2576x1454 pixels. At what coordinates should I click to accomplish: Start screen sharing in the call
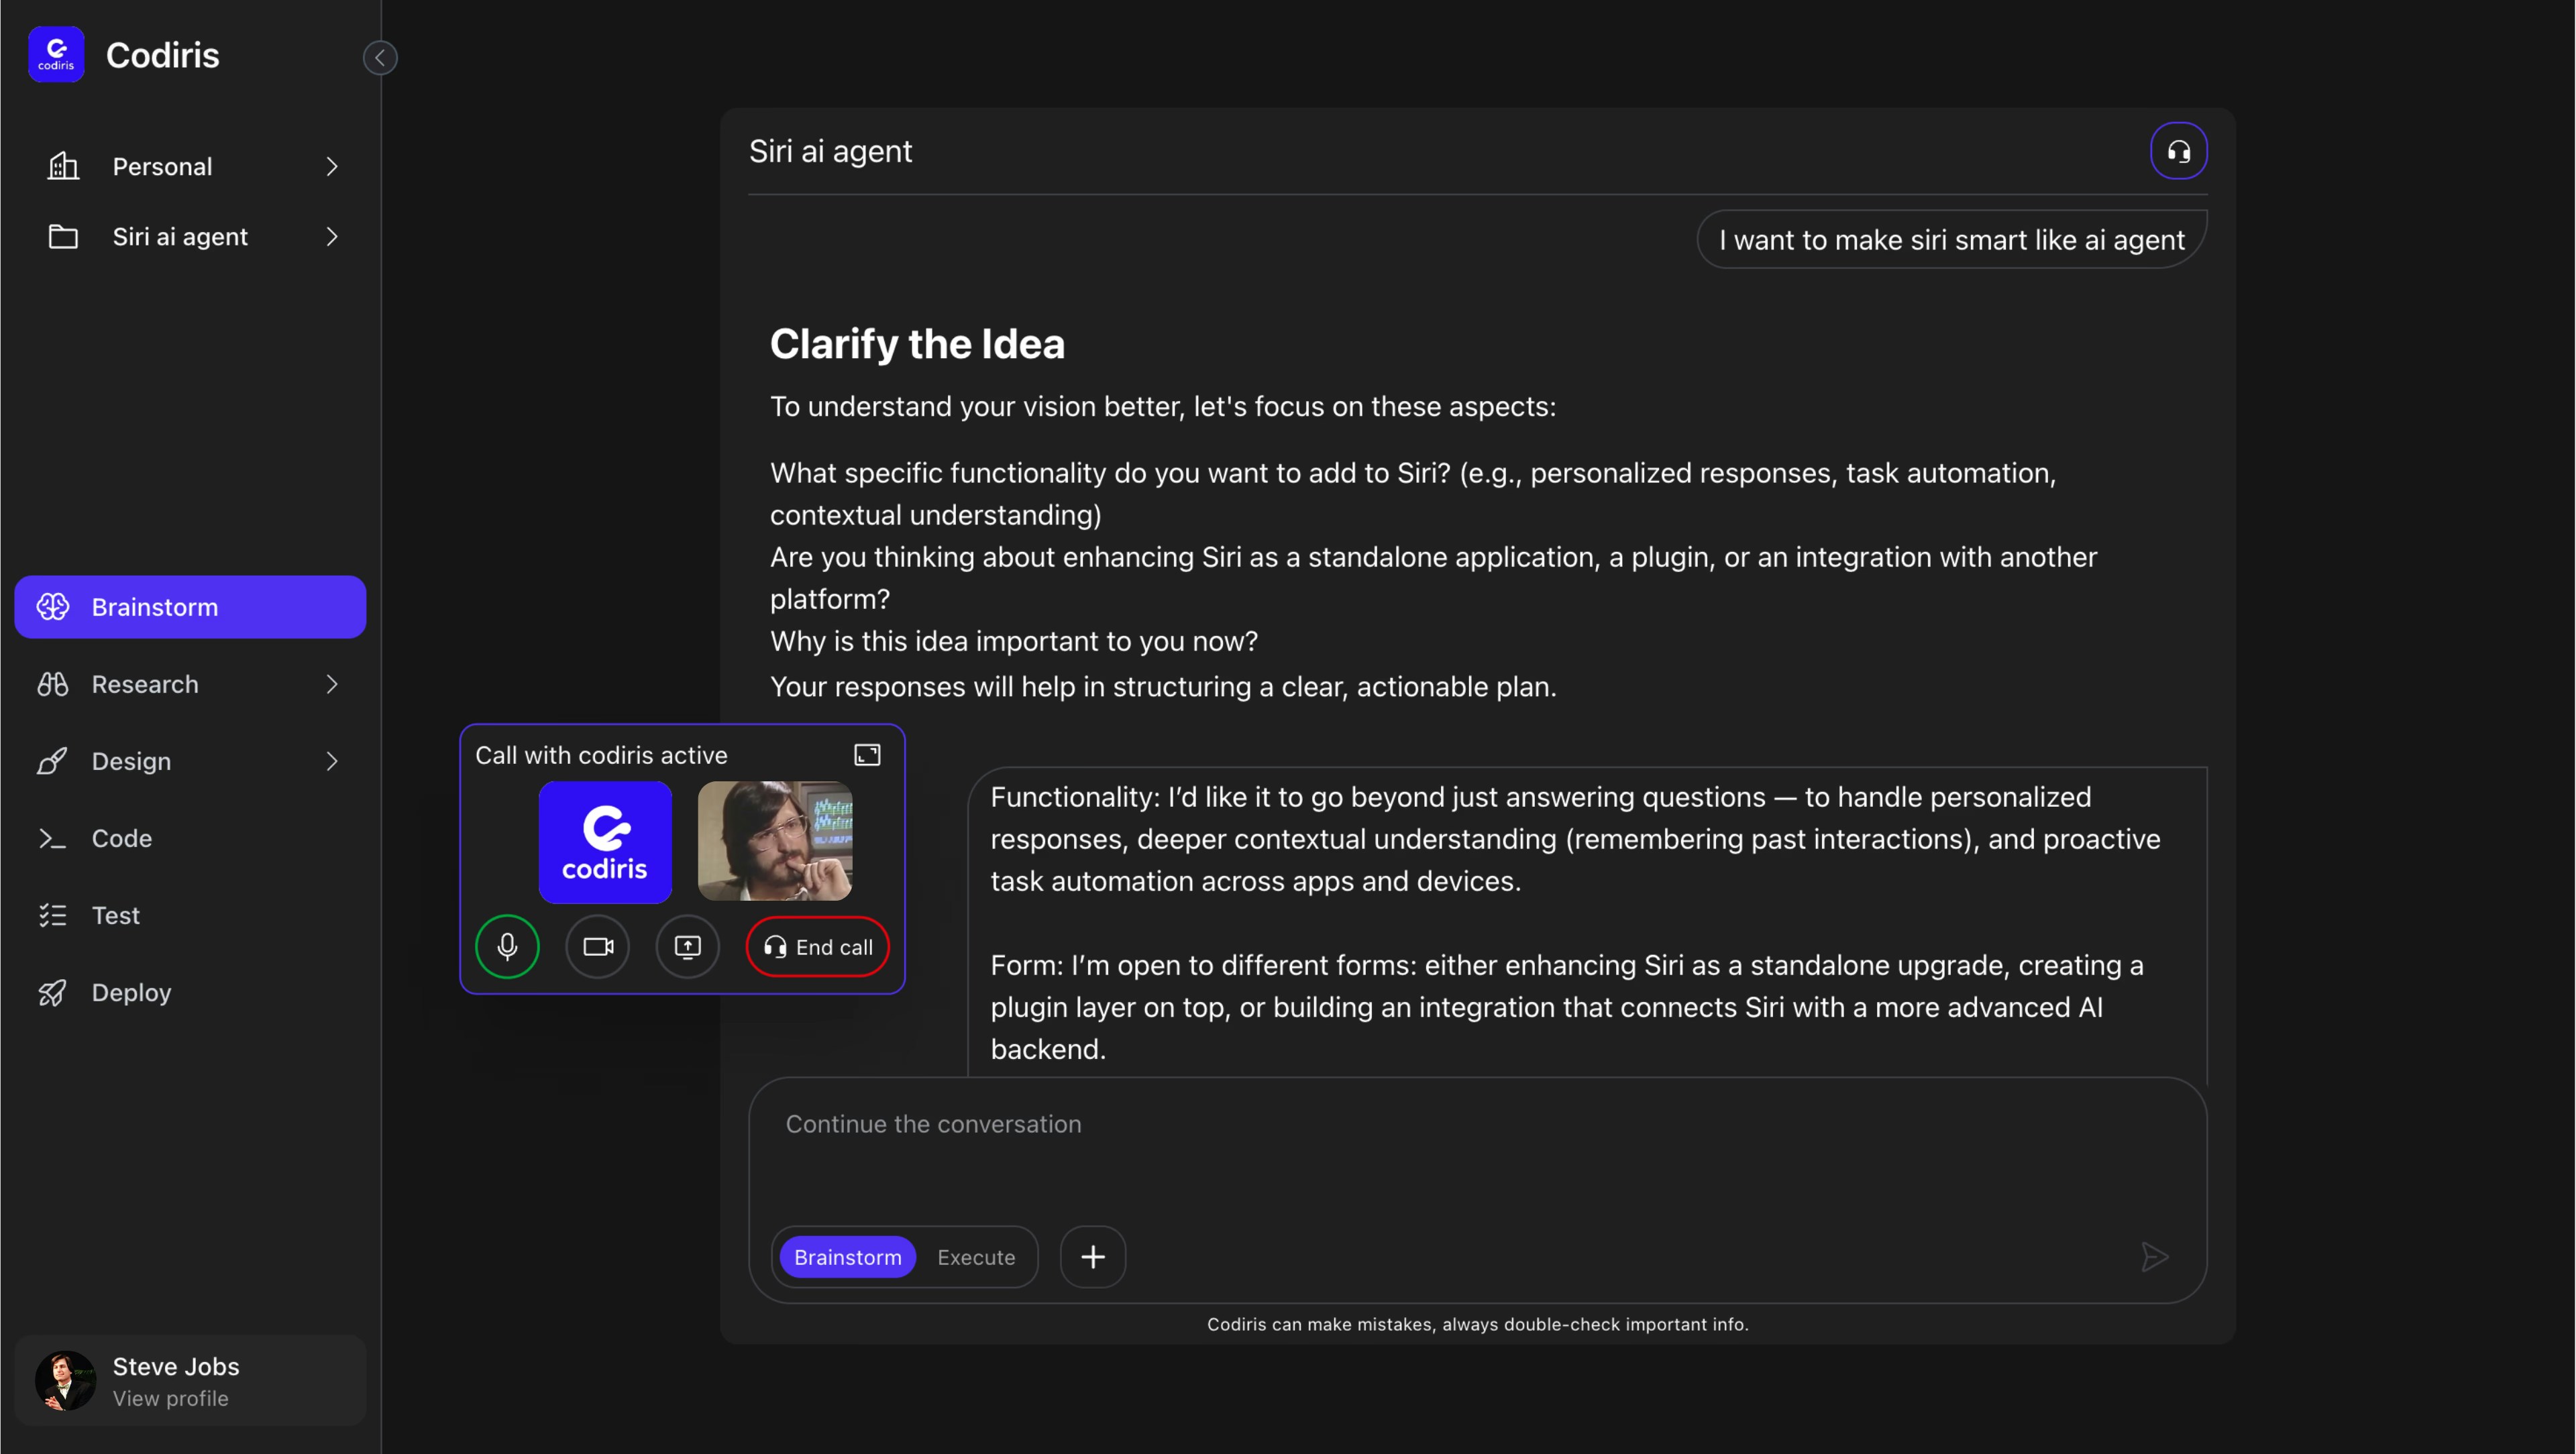coord(688,946)
